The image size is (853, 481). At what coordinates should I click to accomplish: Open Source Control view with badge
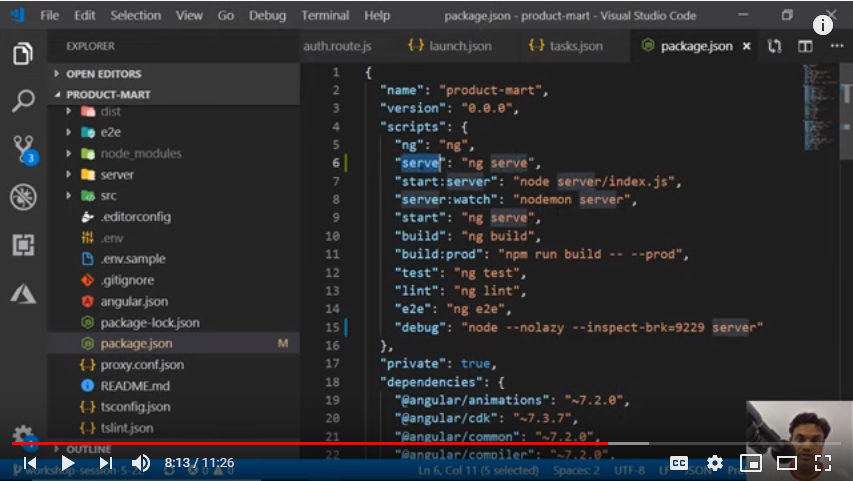[23, 150]
